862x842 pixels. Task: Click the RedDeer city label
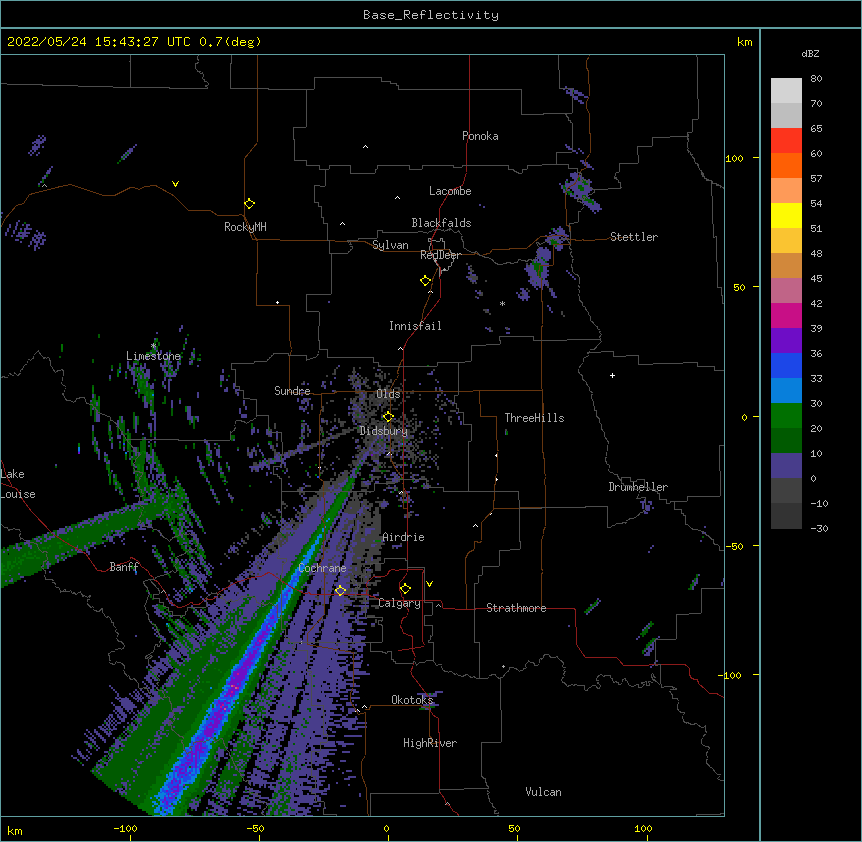tap(440, 255)
